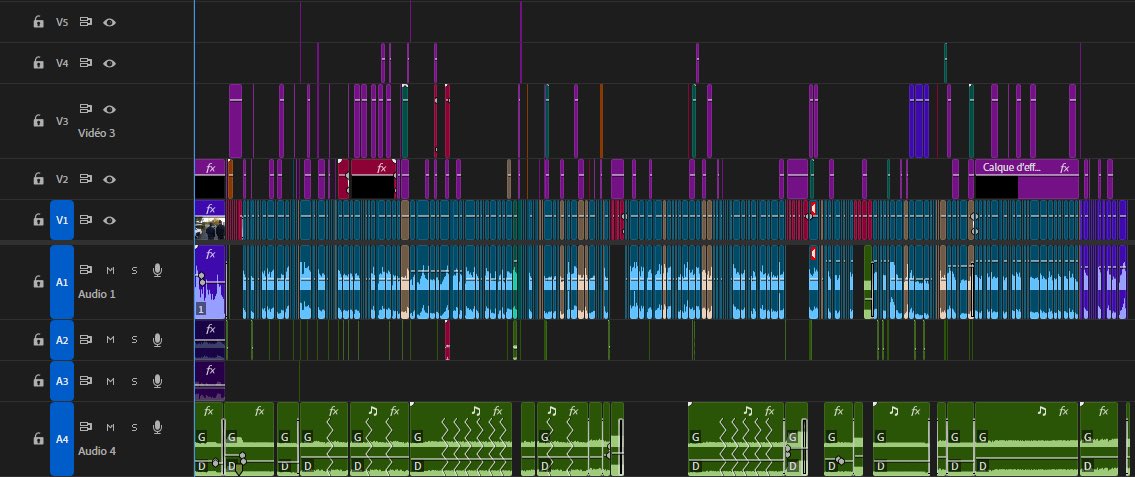Toggle sync lock on track V4
The image size is (1135, 477).
pos(85,63)
